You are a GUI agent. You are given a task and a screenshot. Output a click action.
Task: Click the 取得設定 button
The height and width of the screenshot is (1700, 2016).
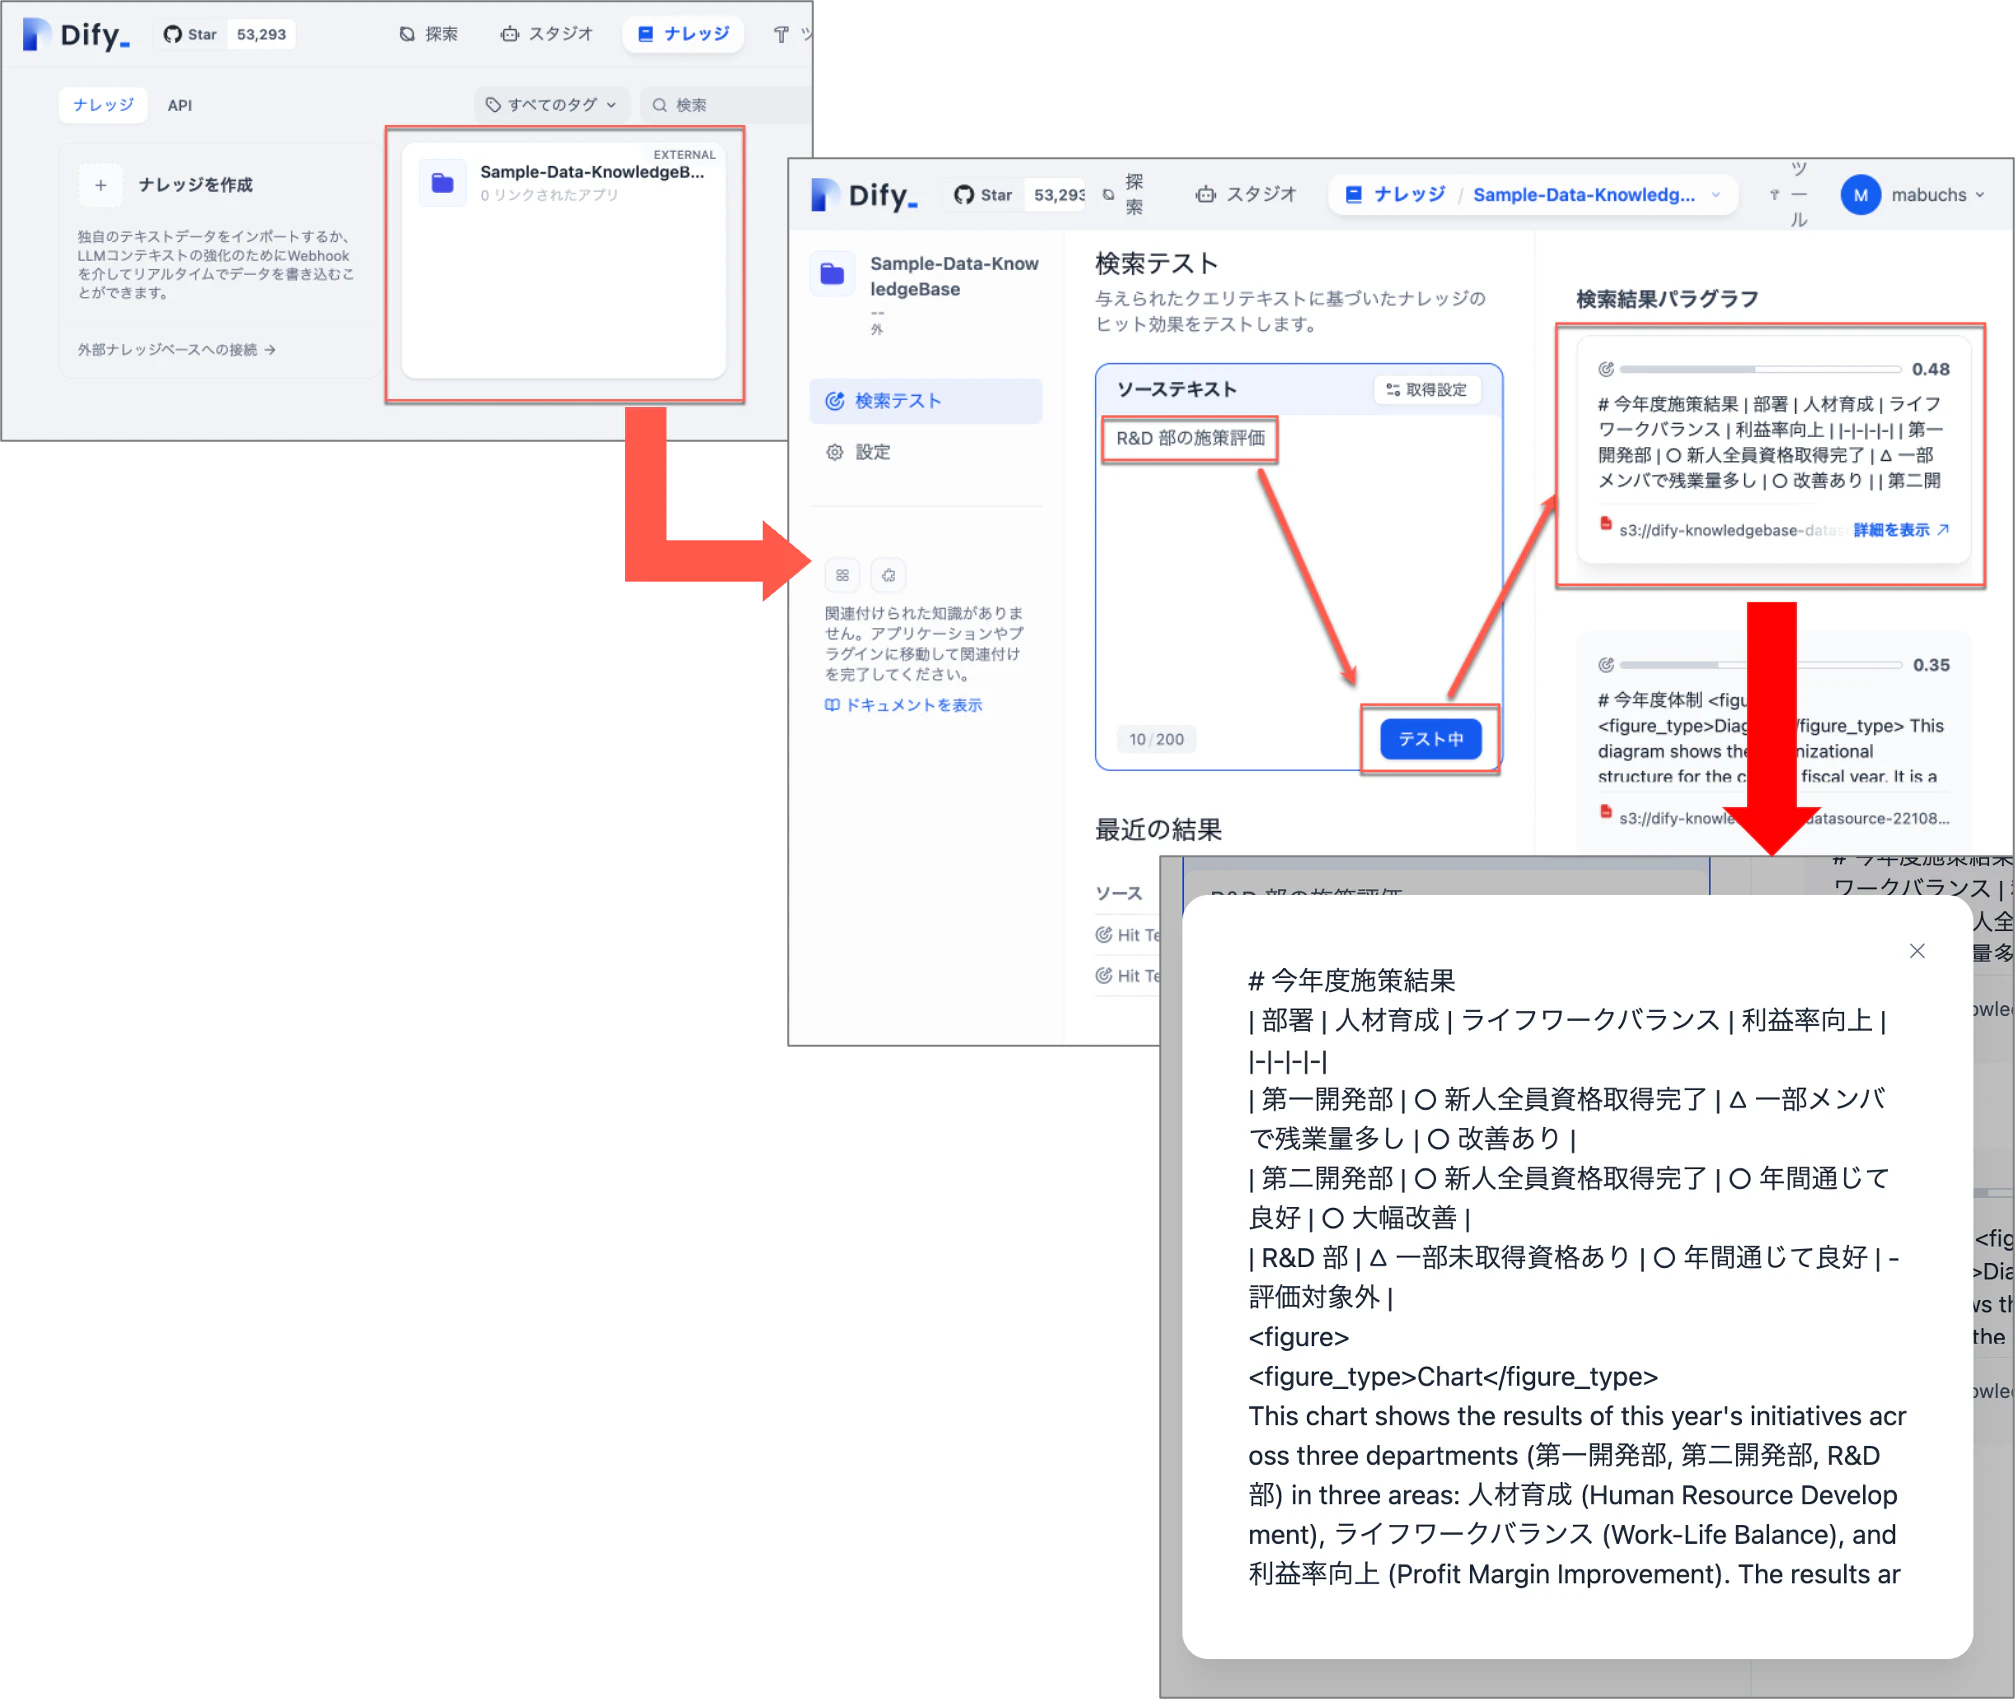point(1427,390)
